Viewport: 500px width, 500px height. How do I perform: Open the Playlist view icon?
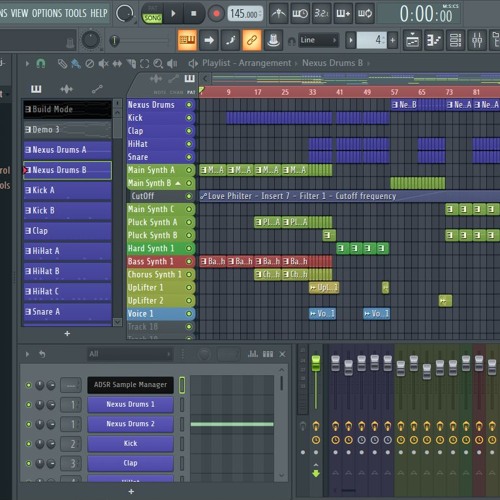pos(412,40)
